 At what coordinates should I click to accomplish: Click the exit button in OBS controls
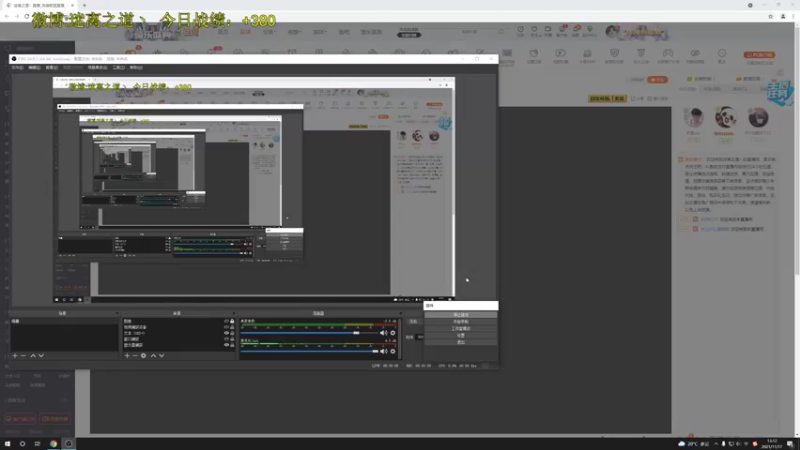pyautogui.click(x=461, y=342)
